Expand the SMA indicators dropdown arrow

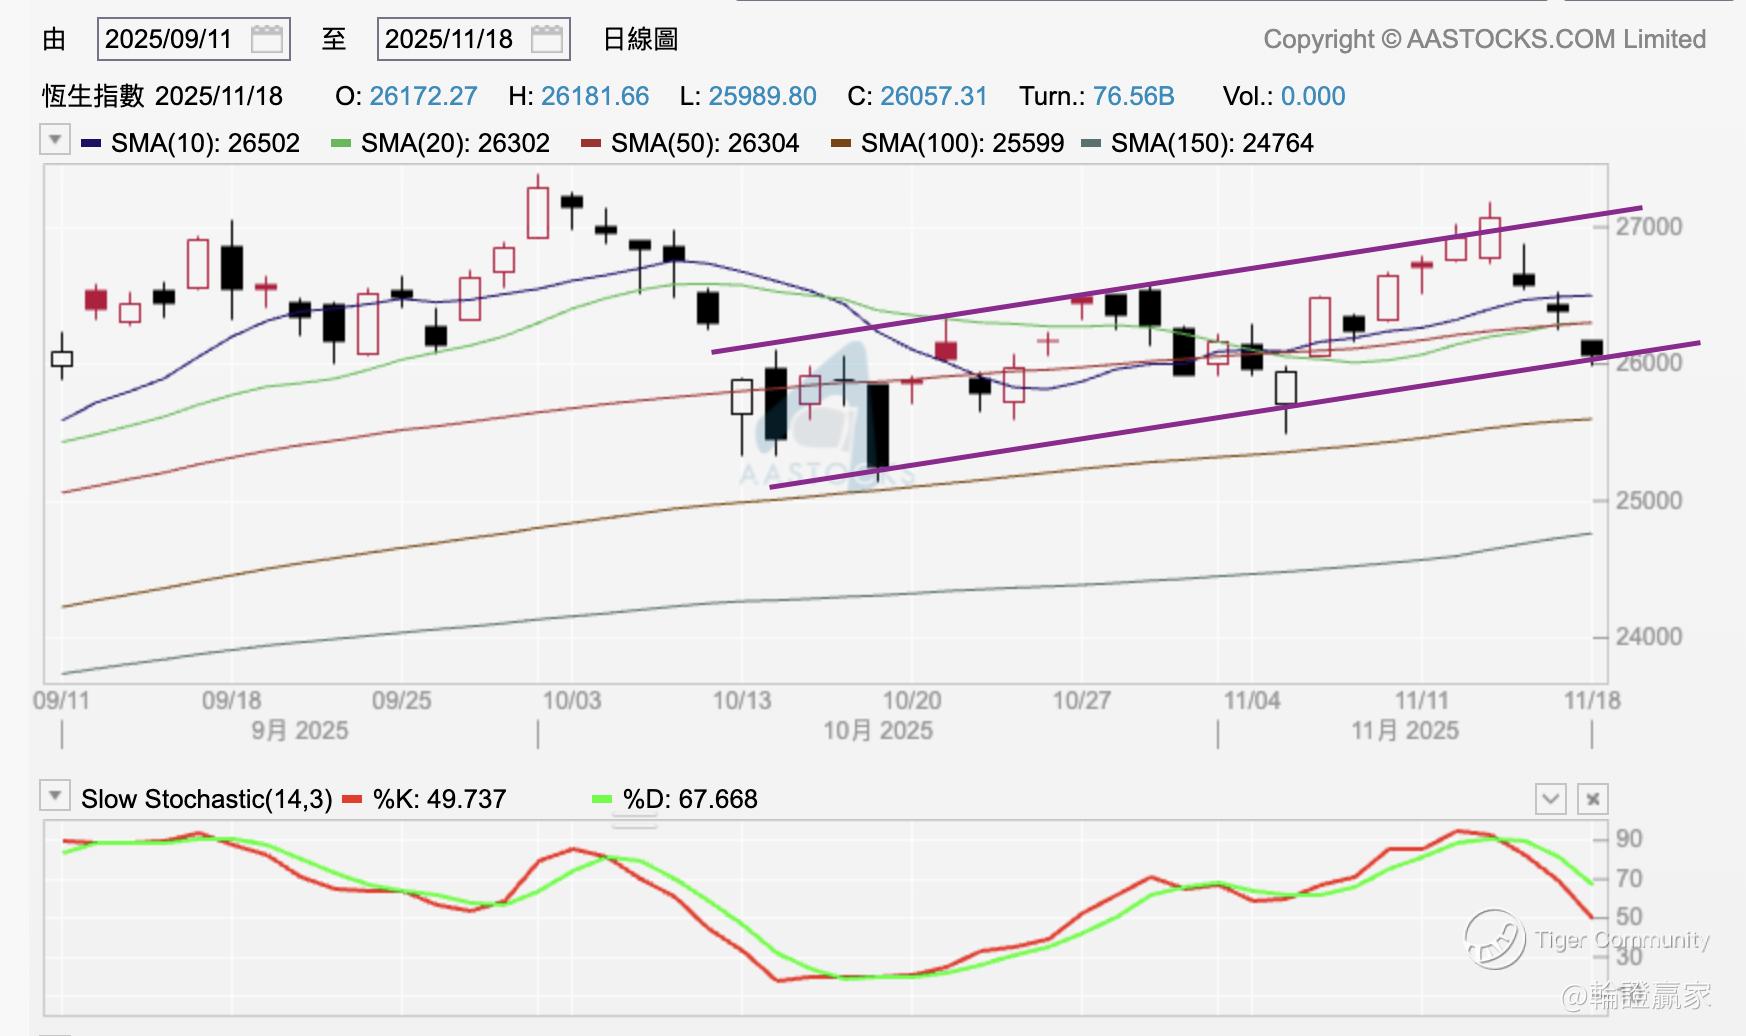55,139
